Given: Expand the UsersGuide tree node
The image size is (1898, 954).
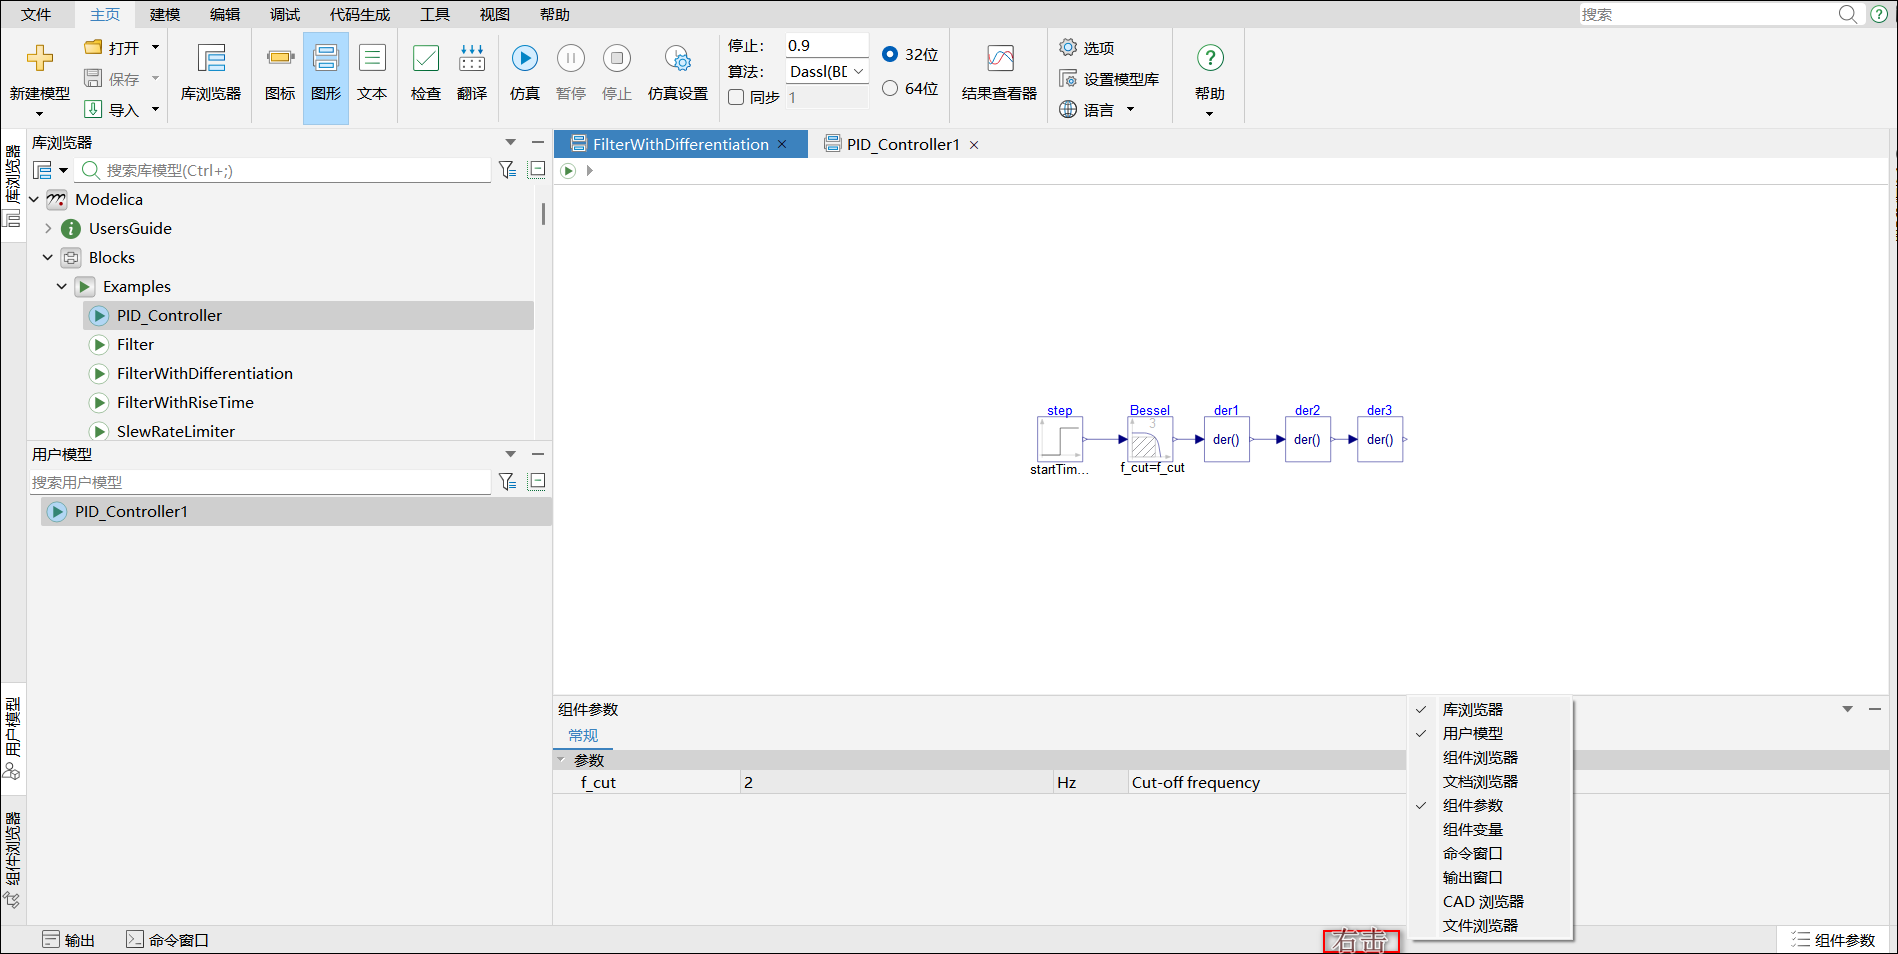Looking at the screenshot, I should pyautogui.click(x=47, y=228).
